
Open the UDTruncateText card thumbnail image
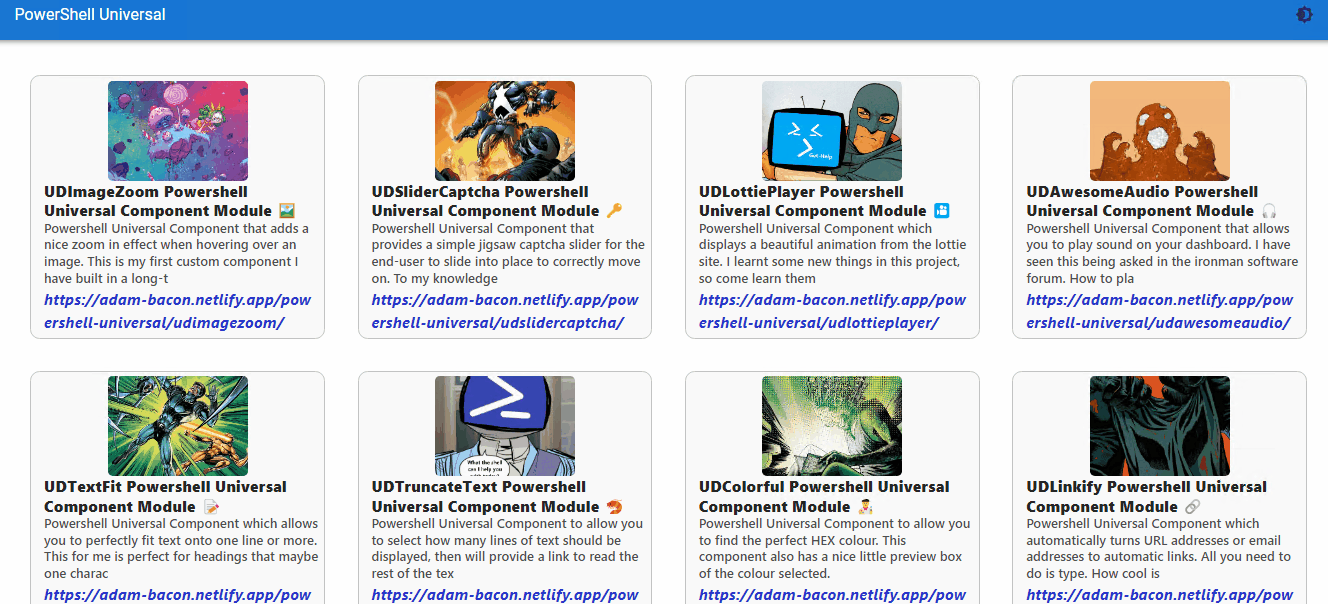pyautogui.click(x=505, y=426)
